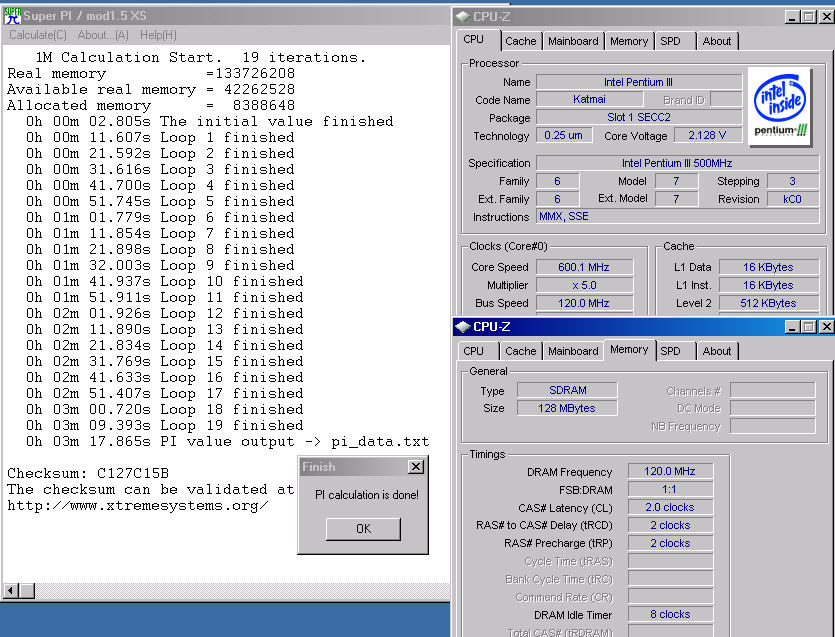Viewport: 835px width, 637px height.
Task: Click the Core Voltage value 2.128 V
Action: pos(708,135)
